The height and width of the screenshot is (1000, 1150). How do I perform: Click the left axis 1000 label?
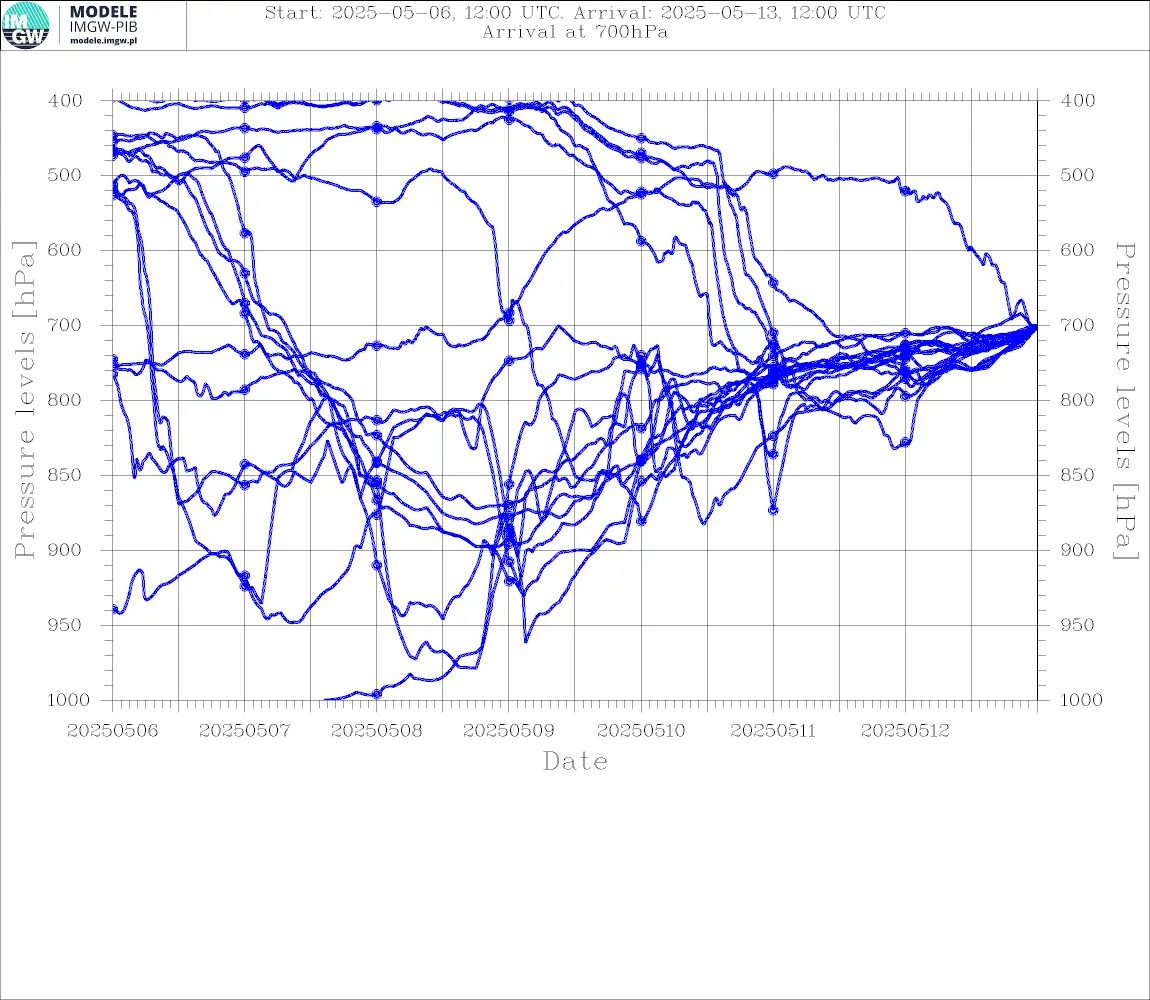[x=68, y=700]
